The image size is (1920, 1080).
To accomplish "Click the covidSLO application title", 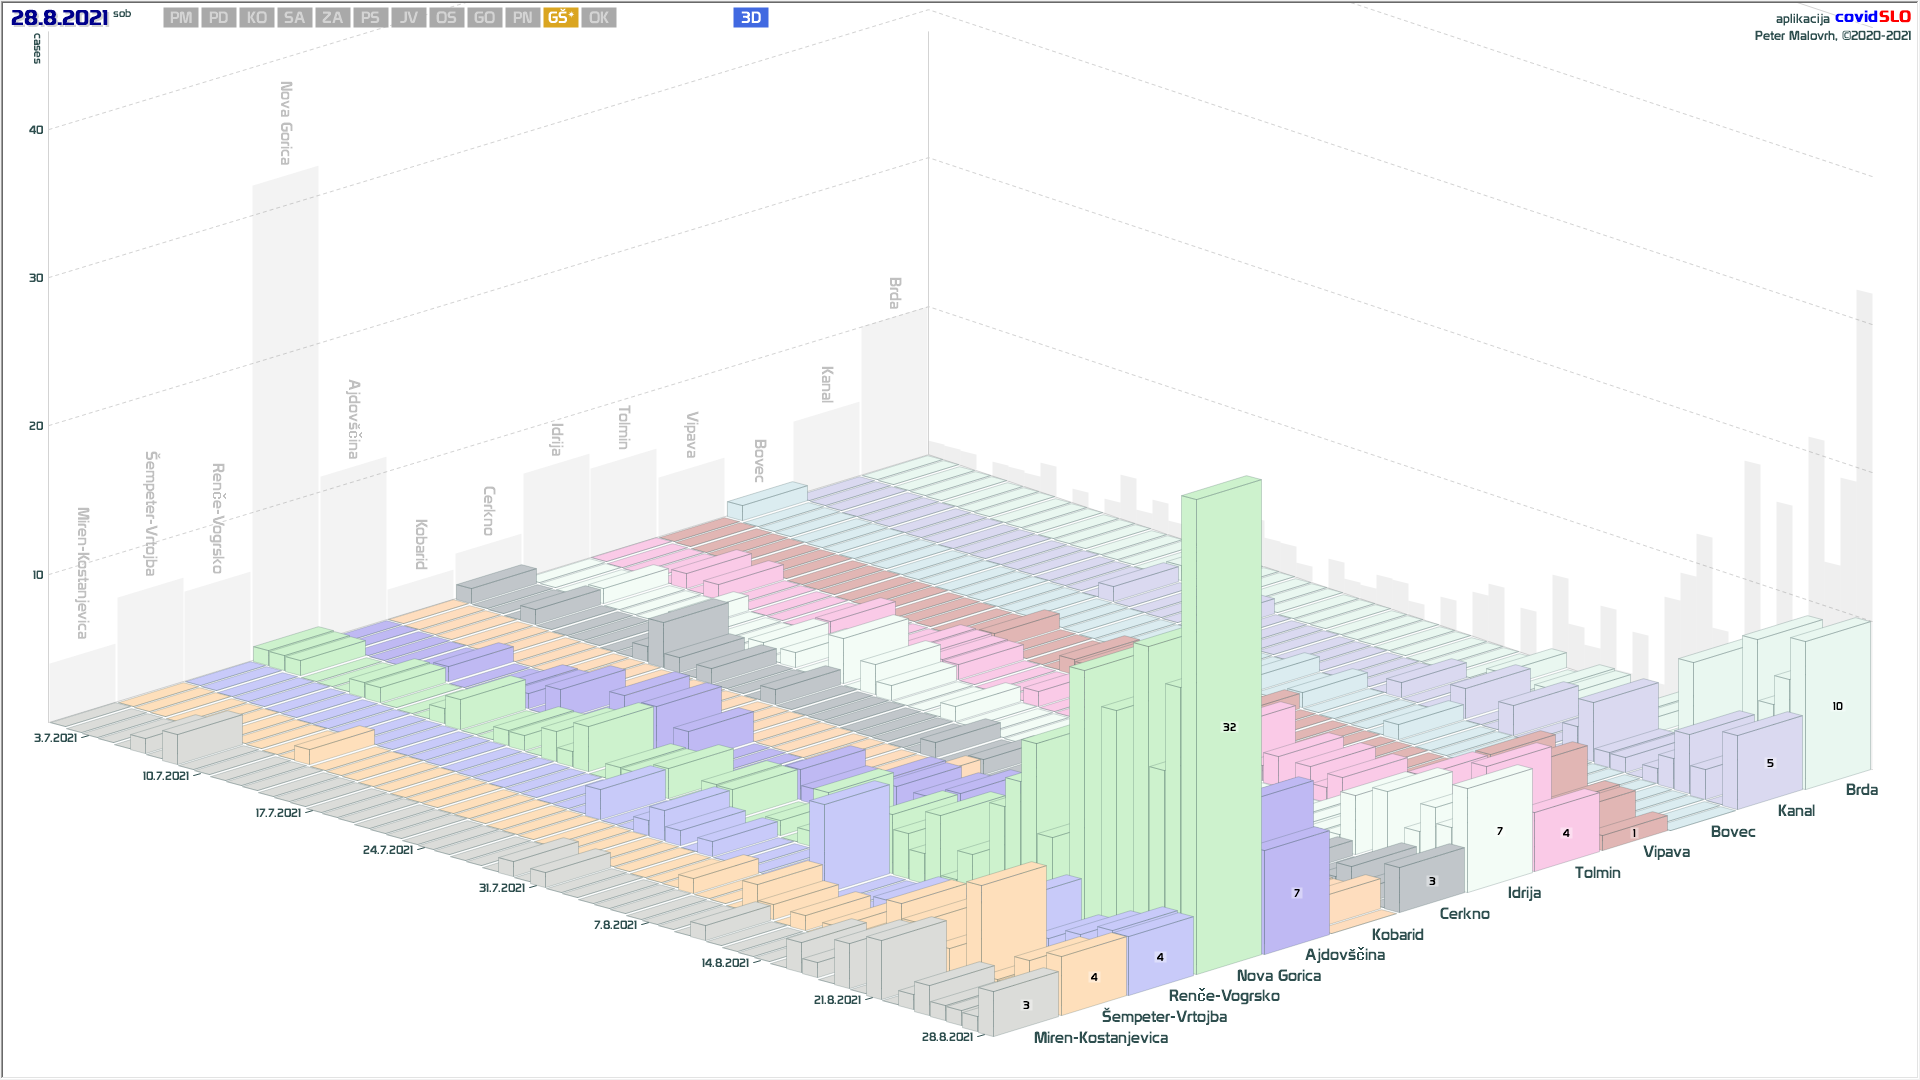I will pos(1872,17).
